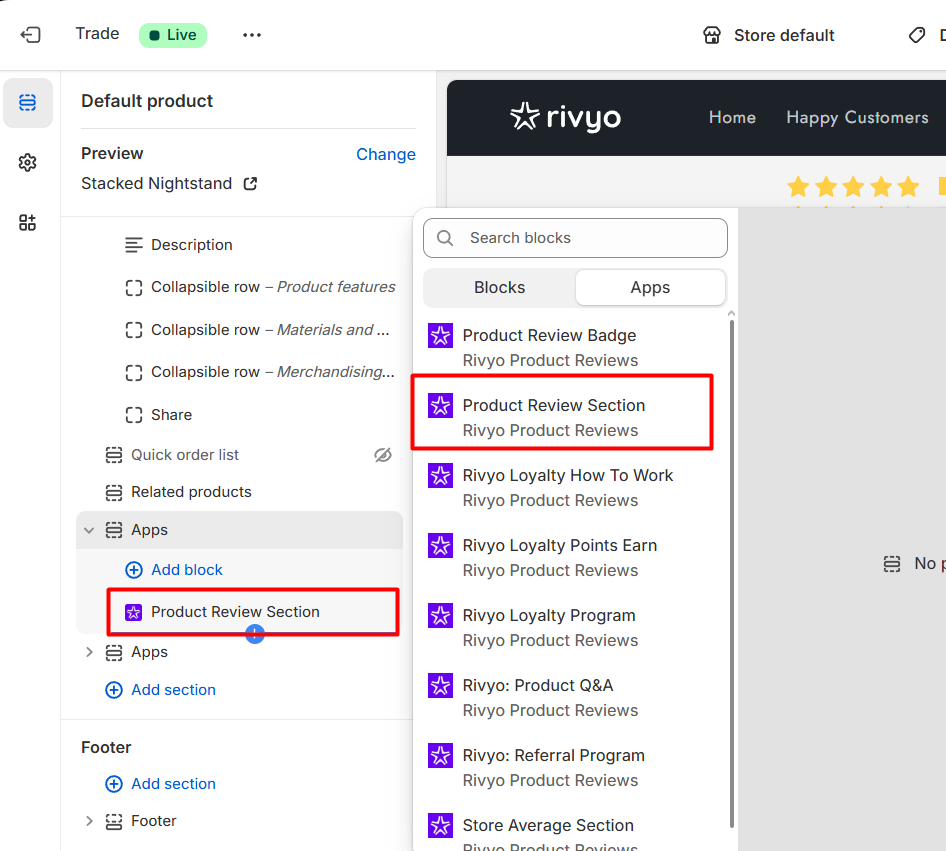Click the tag icon in top bar
Screen dimensions: 946x851
[x=916, y=35]
